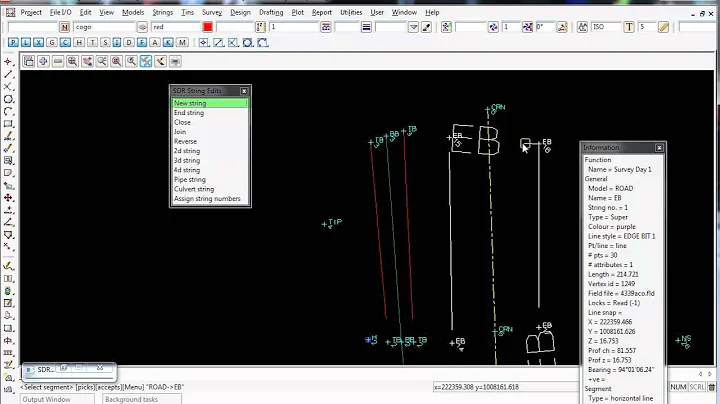Select the arc tool in left toolbar
The image size is (720, 404).
point(8,111)
